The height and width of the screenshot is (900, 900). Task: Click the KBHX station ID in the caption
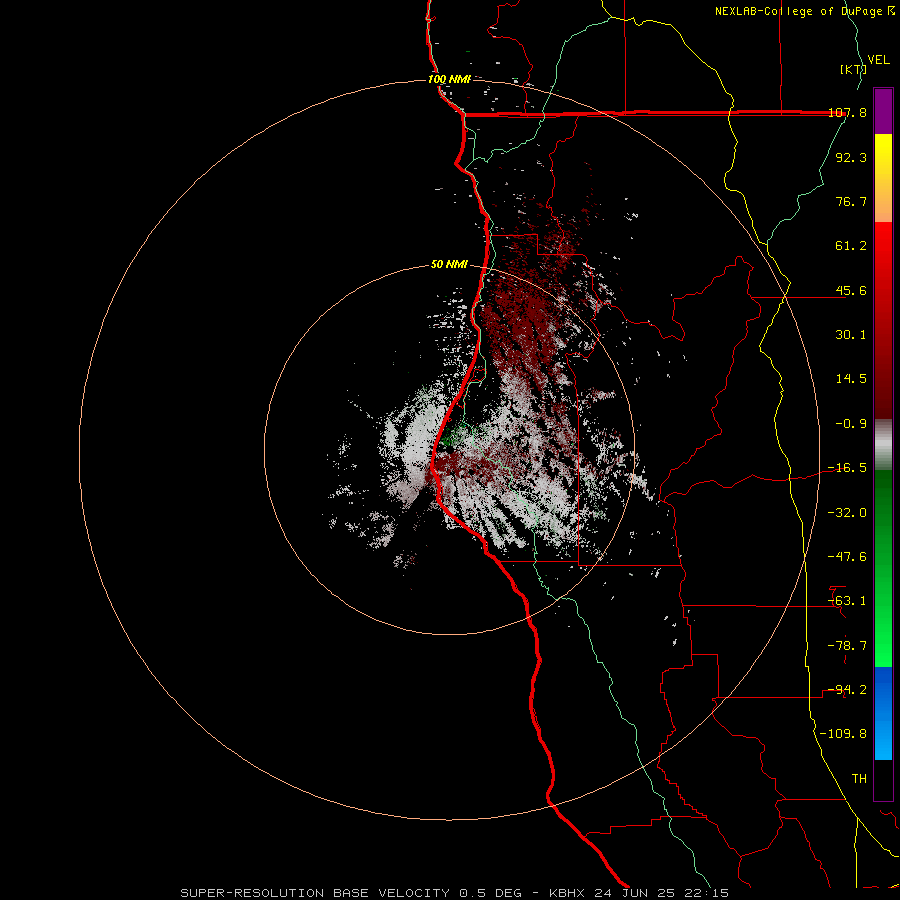pos(567,893)
